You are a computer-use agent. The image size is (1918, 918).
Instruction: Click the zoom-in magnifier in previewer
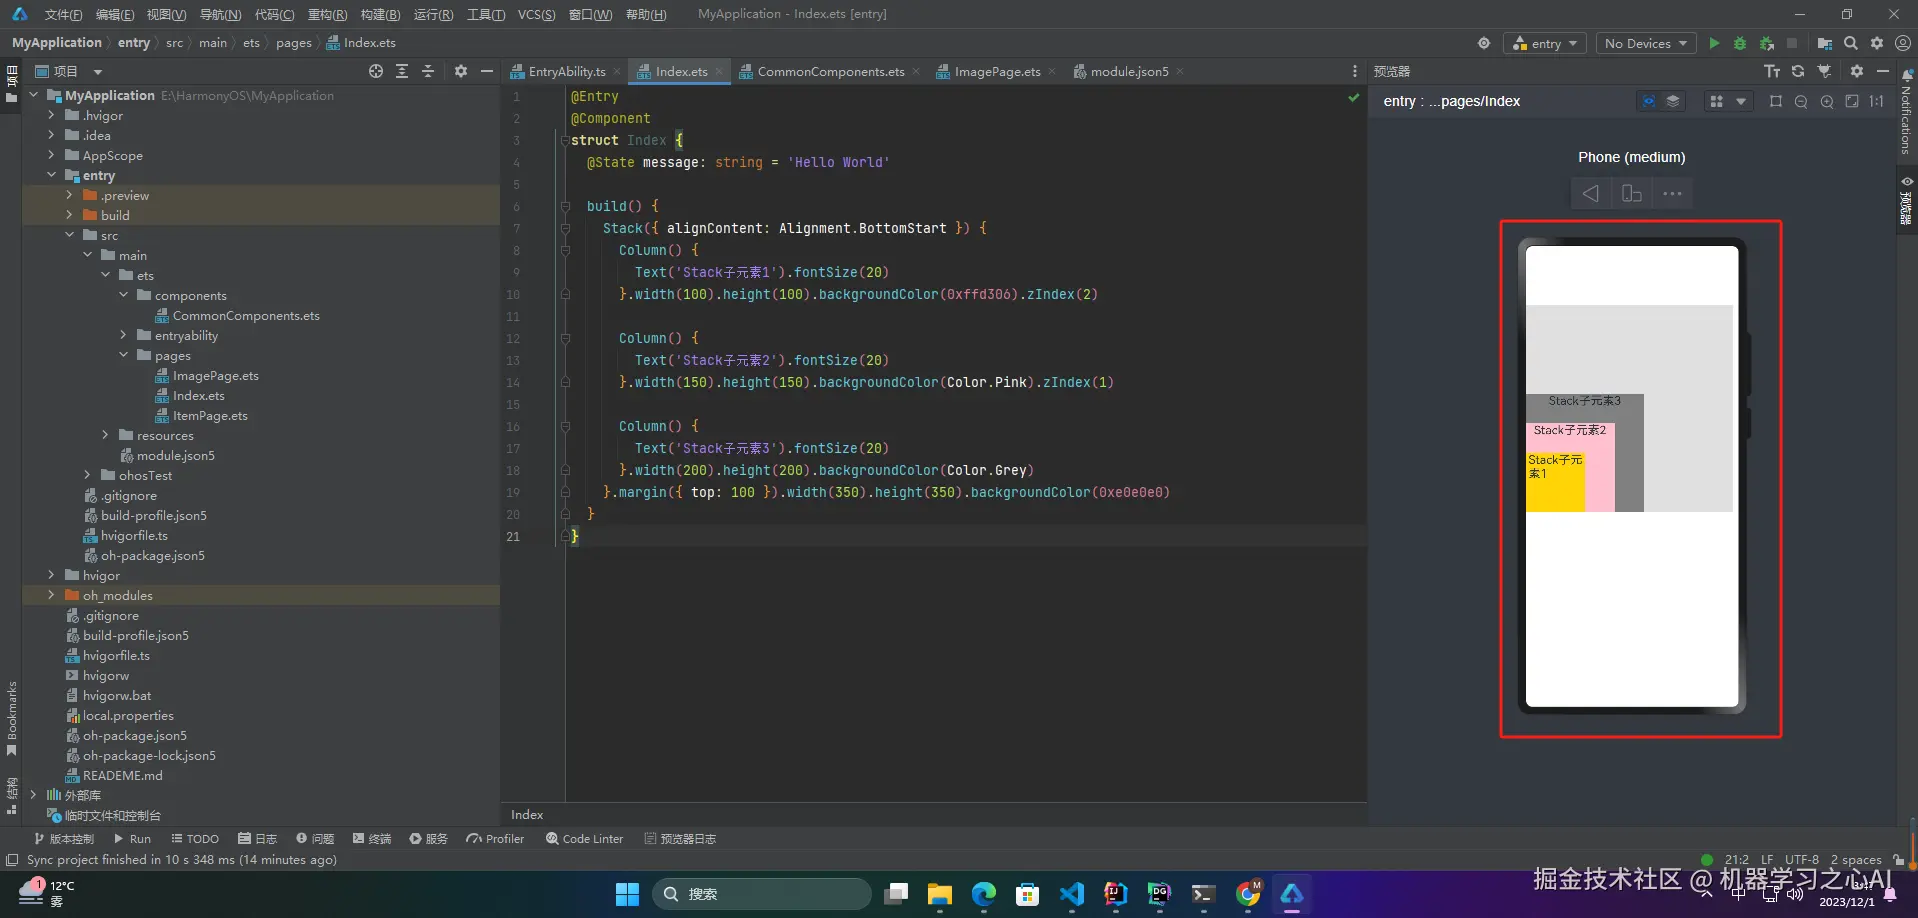1827,101
